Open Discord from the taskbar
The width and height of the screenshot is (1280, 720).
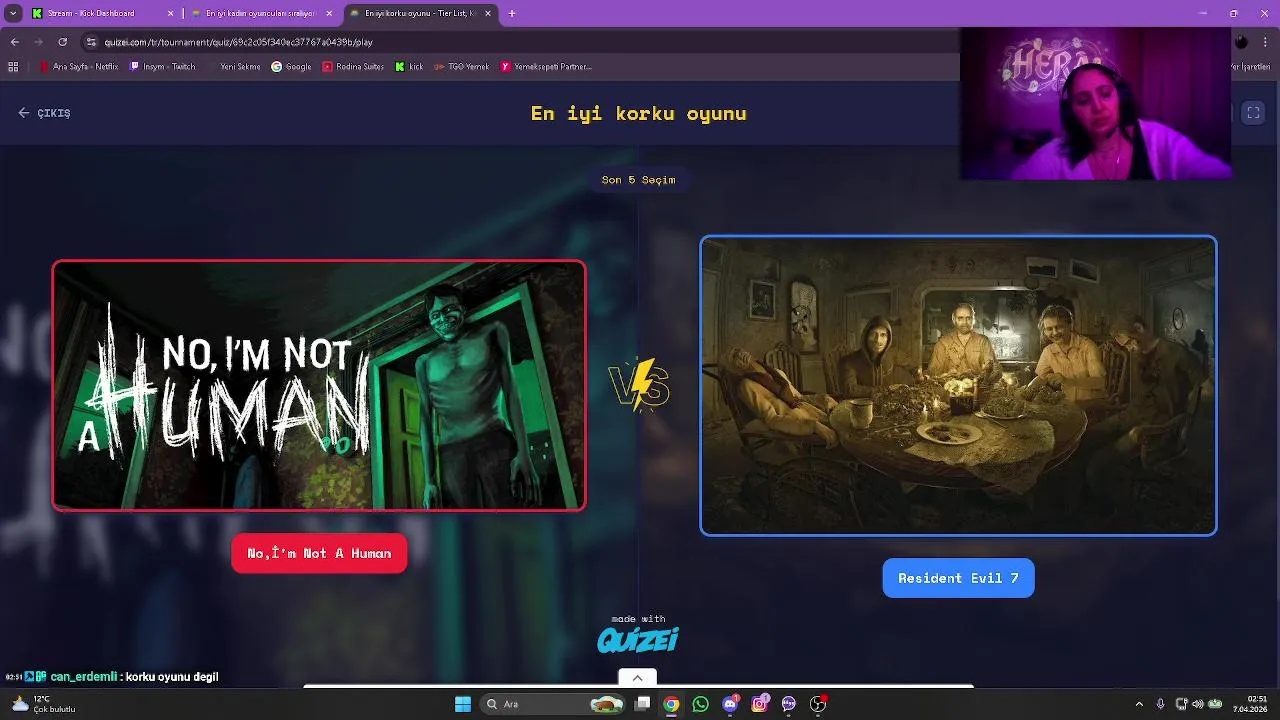pos(730,704)
